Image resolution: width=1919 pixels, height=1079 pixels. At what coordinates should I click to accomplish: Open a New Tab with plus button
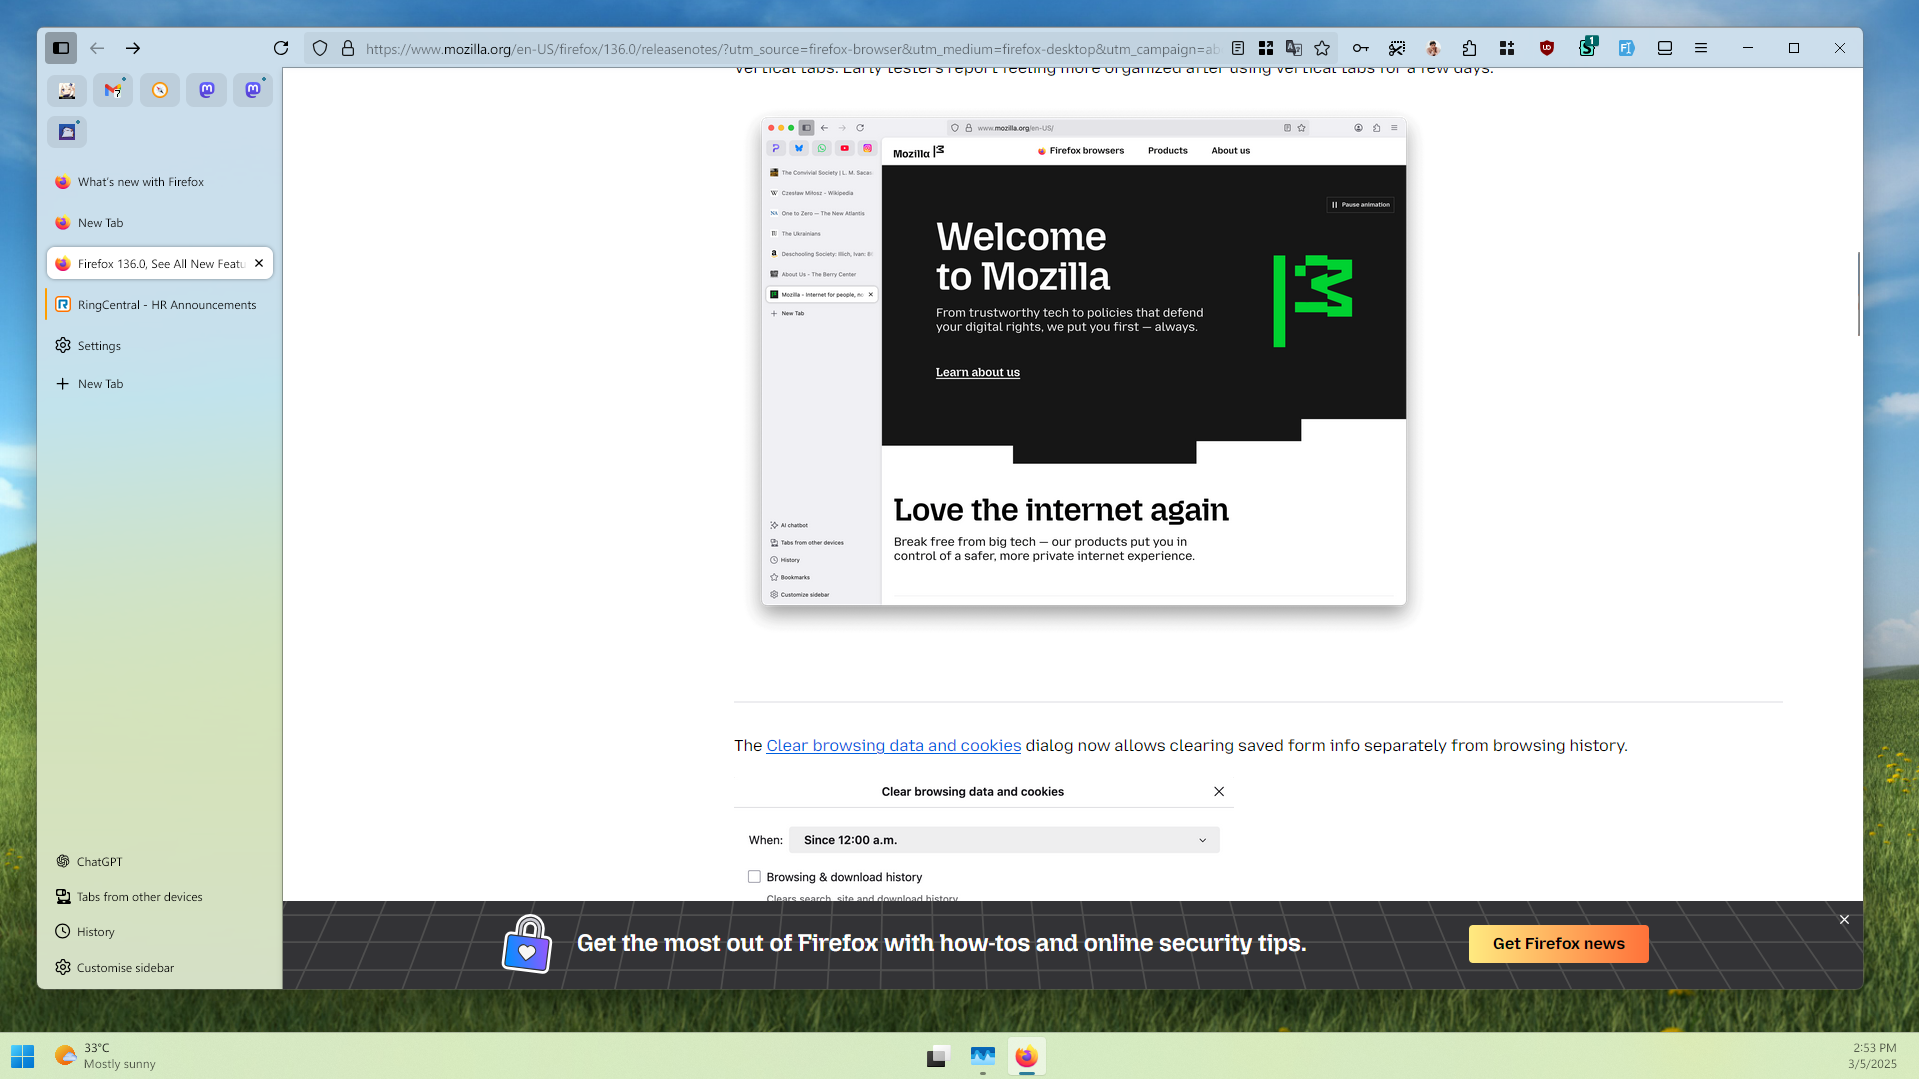pyautogui.click(x=160, y=384)
